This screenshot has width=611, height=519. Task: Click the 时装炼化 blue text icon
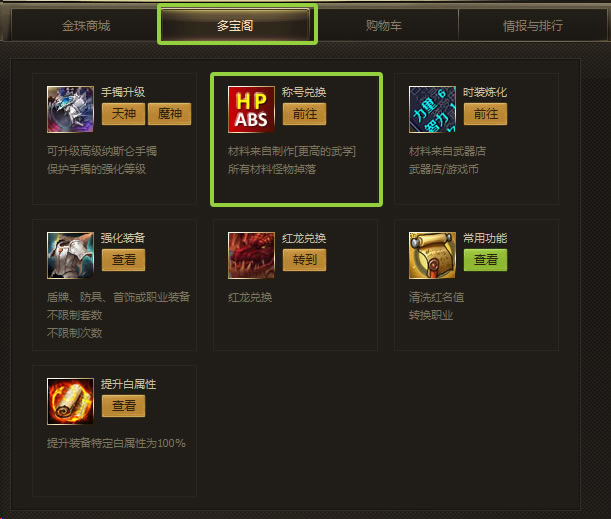432,109
